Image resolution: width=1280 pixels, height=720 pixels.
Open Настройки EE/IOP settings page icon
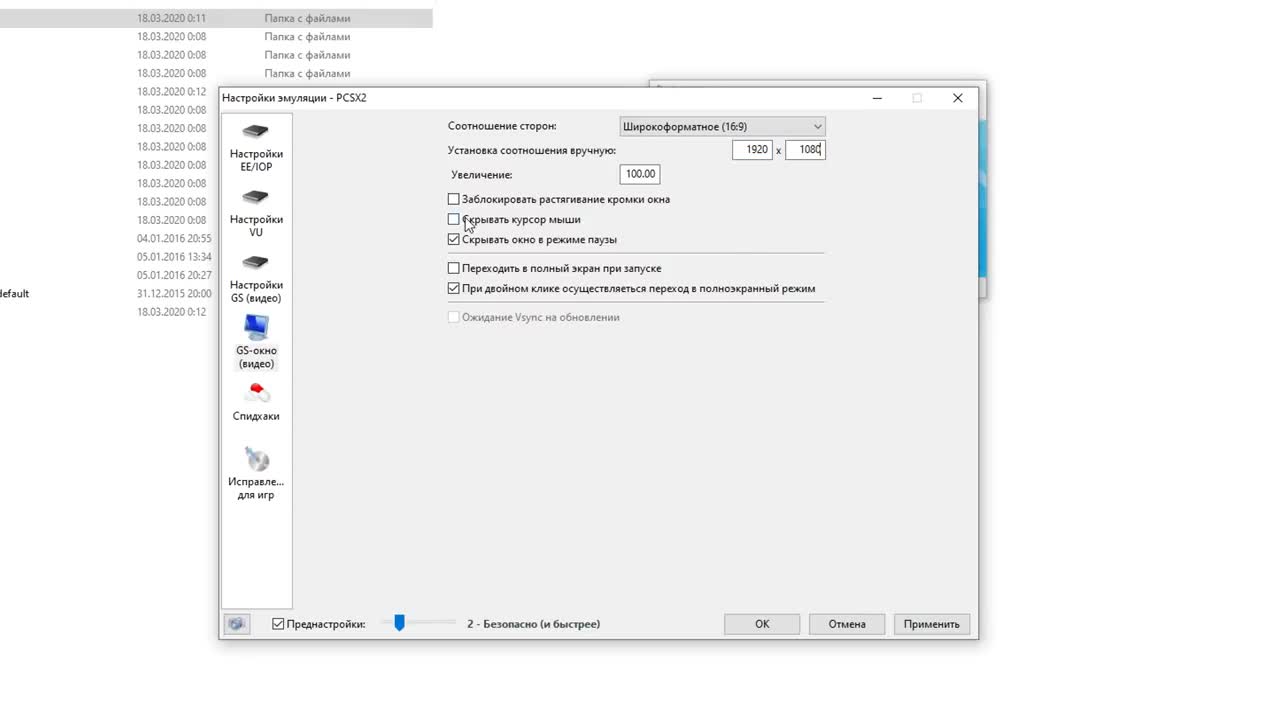pos(256,133)
